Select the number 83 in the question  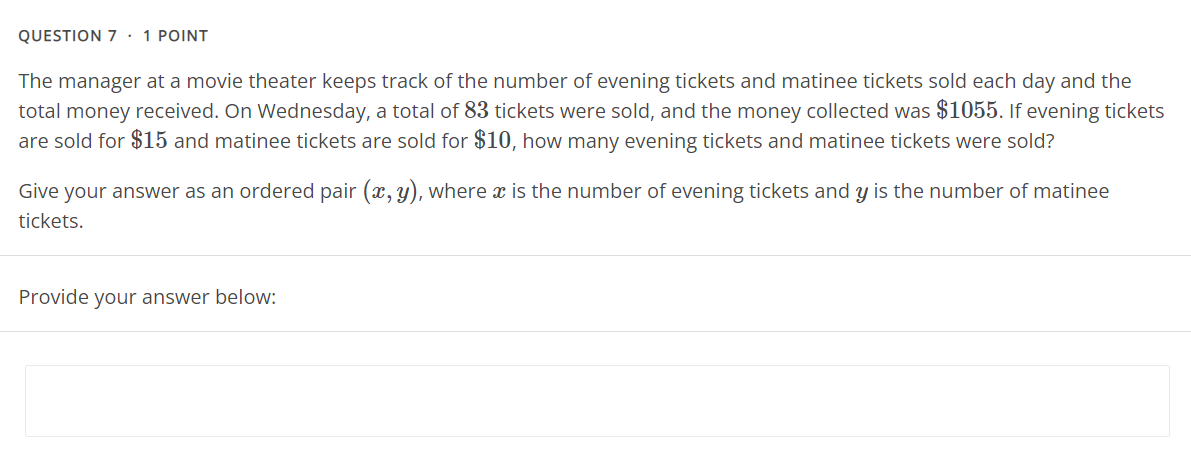[476, 111]
